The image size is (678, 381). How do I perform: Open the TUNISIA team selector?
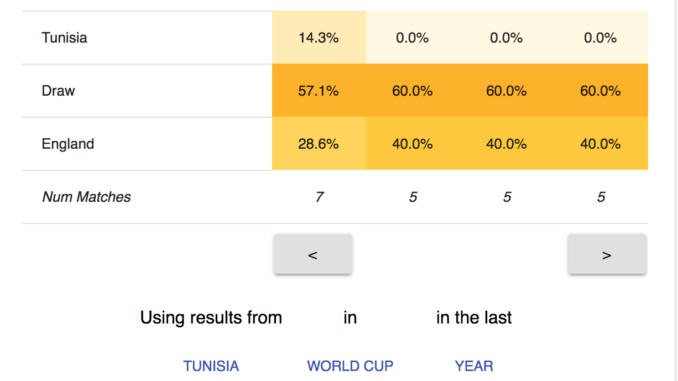point(211,366)
